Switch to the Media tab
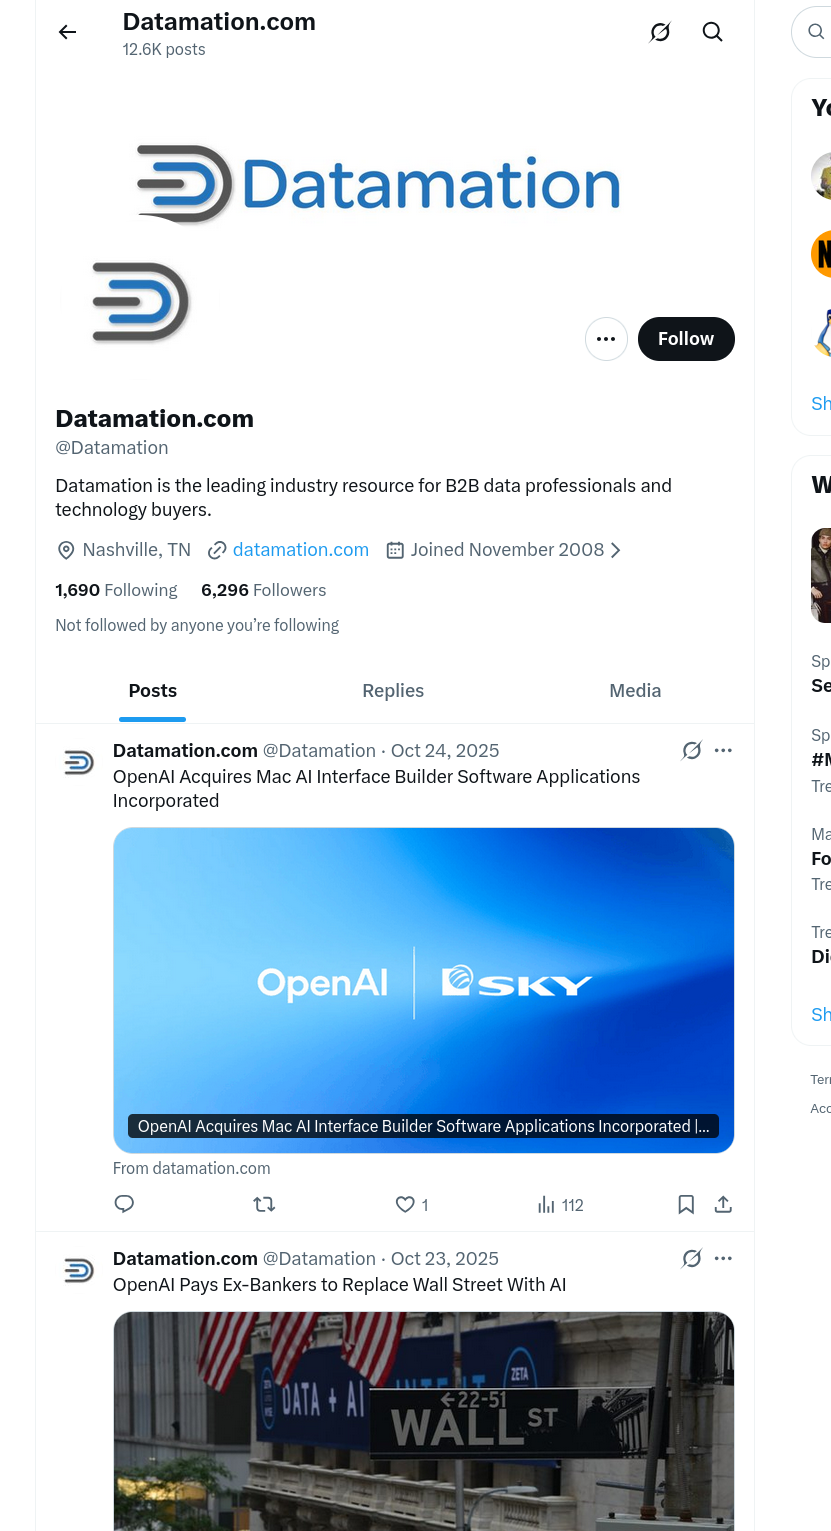This screenshot has width=831, height=1531. (x=635, y=690)
